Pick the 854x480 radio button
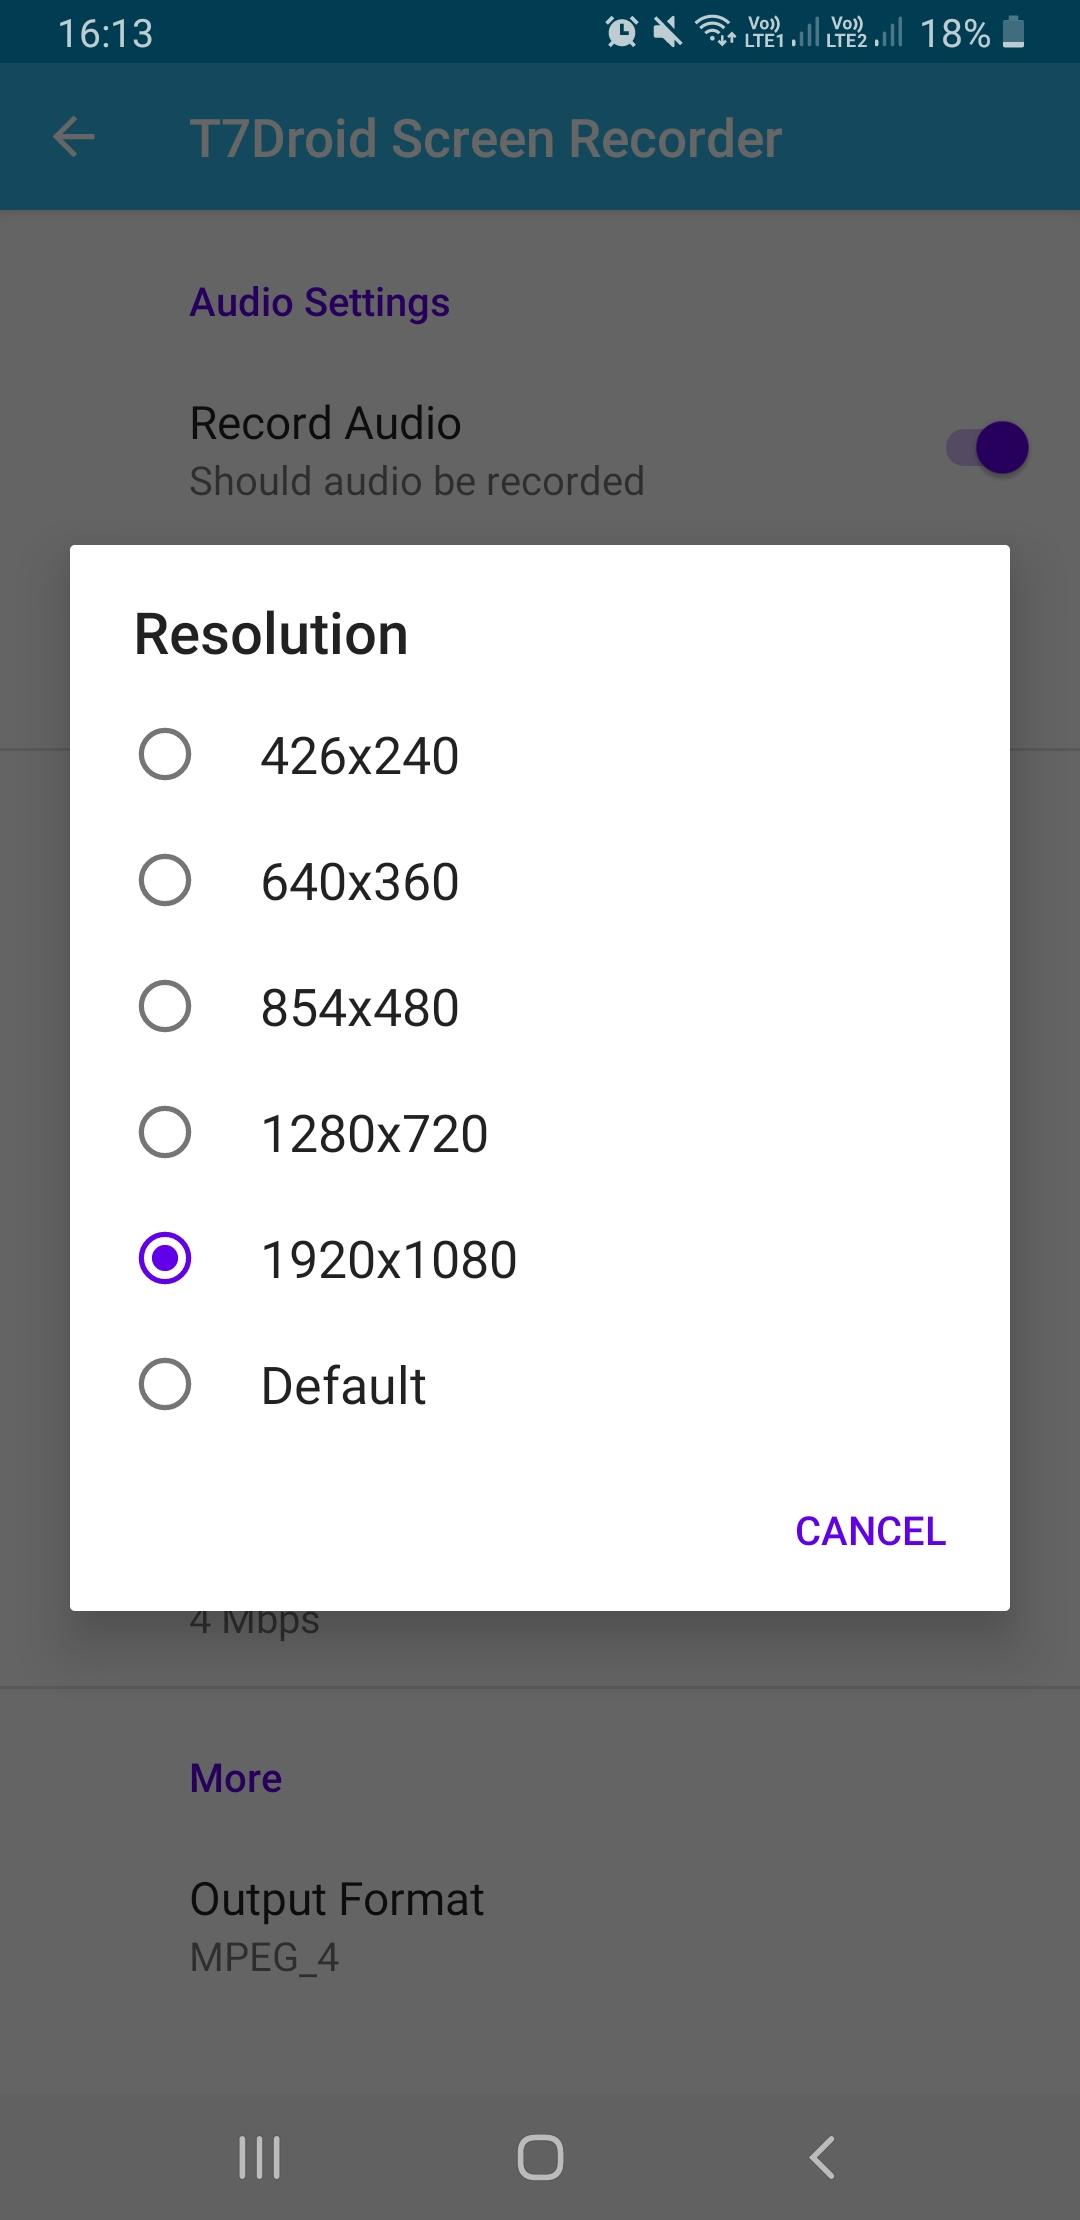Viewport: 1080px width, 2220px height. point(165,1007)
